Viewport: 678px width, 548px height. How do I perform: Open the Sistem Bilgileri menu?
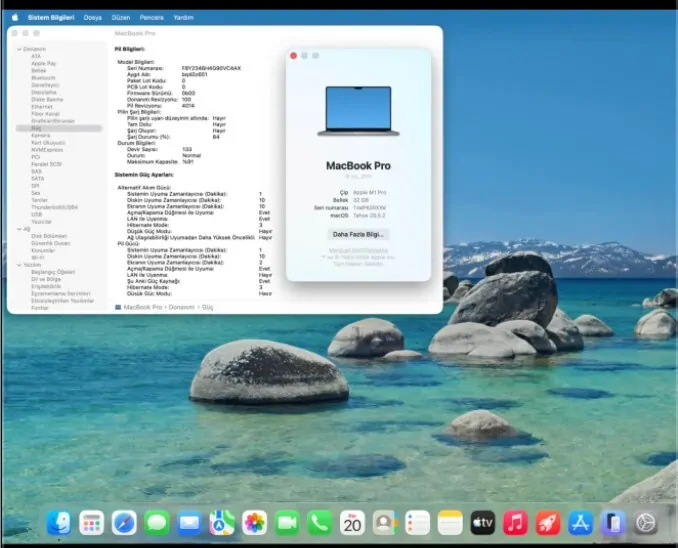pyautogui.click(x=51, y=17)
